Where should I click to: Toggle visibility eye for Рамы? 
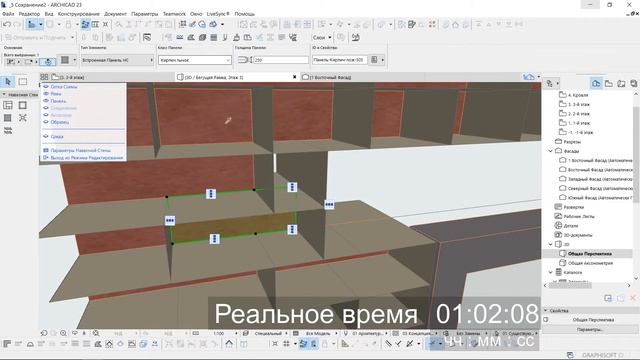click(x=46, y=93)
